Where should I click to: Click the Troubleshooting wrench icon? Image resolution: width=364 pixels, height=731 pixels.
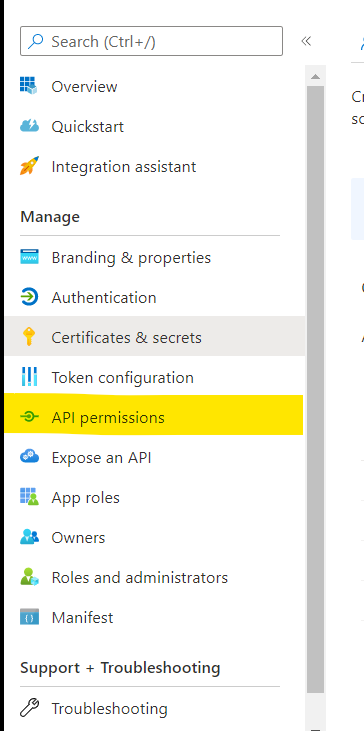pyautogui.click(x=29, y=708)
